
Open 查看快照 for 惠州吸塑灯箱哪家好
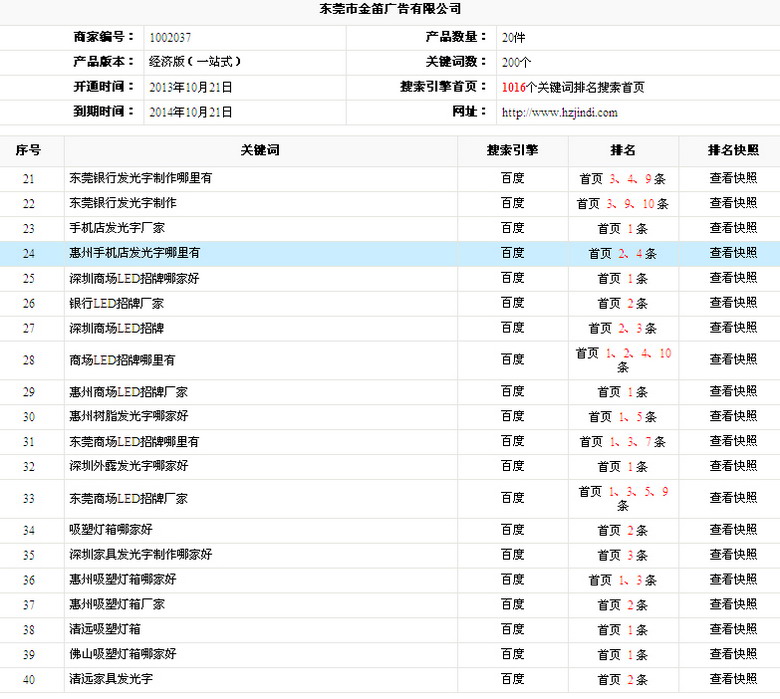coord(733,579)
